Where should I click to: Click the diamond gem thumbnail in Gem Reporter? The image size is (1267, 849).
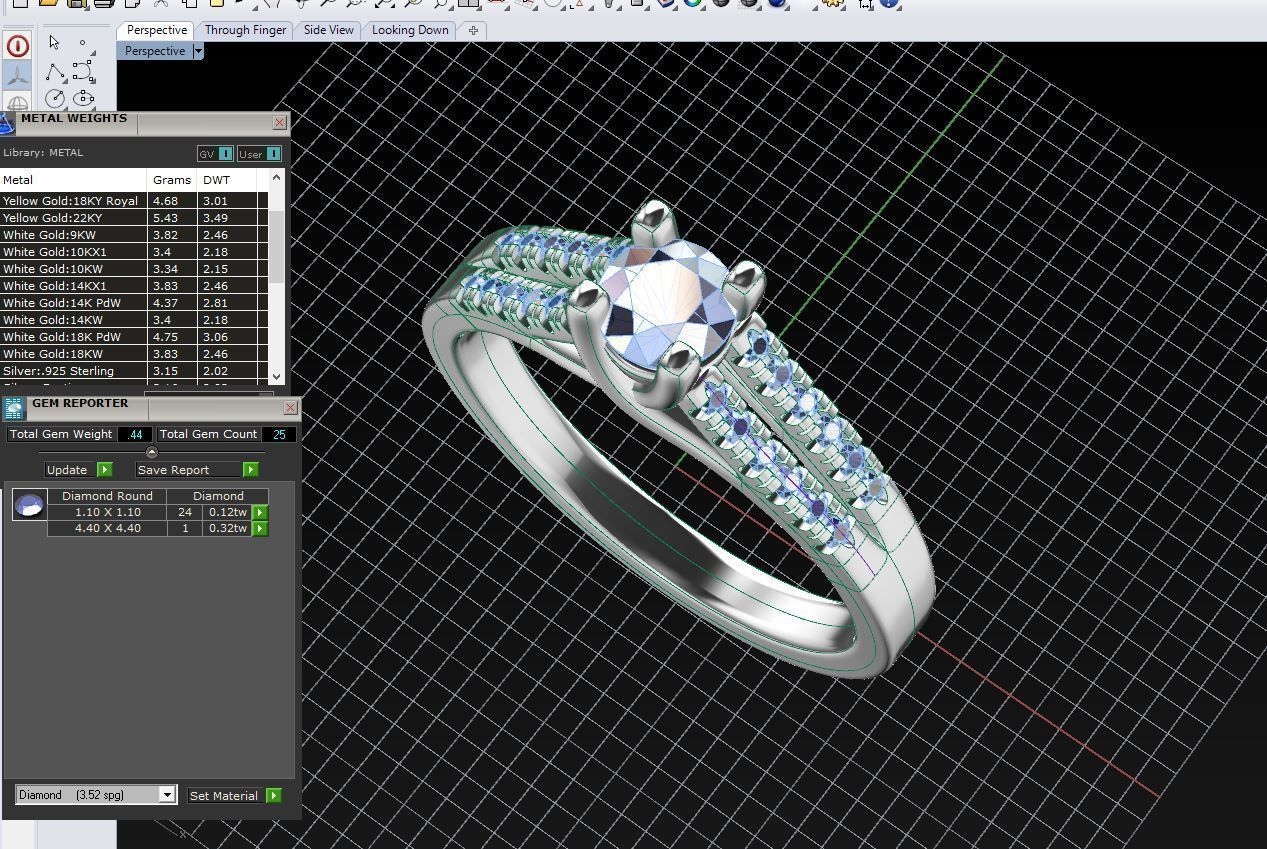pyautogui.click(x=29, y=505)
